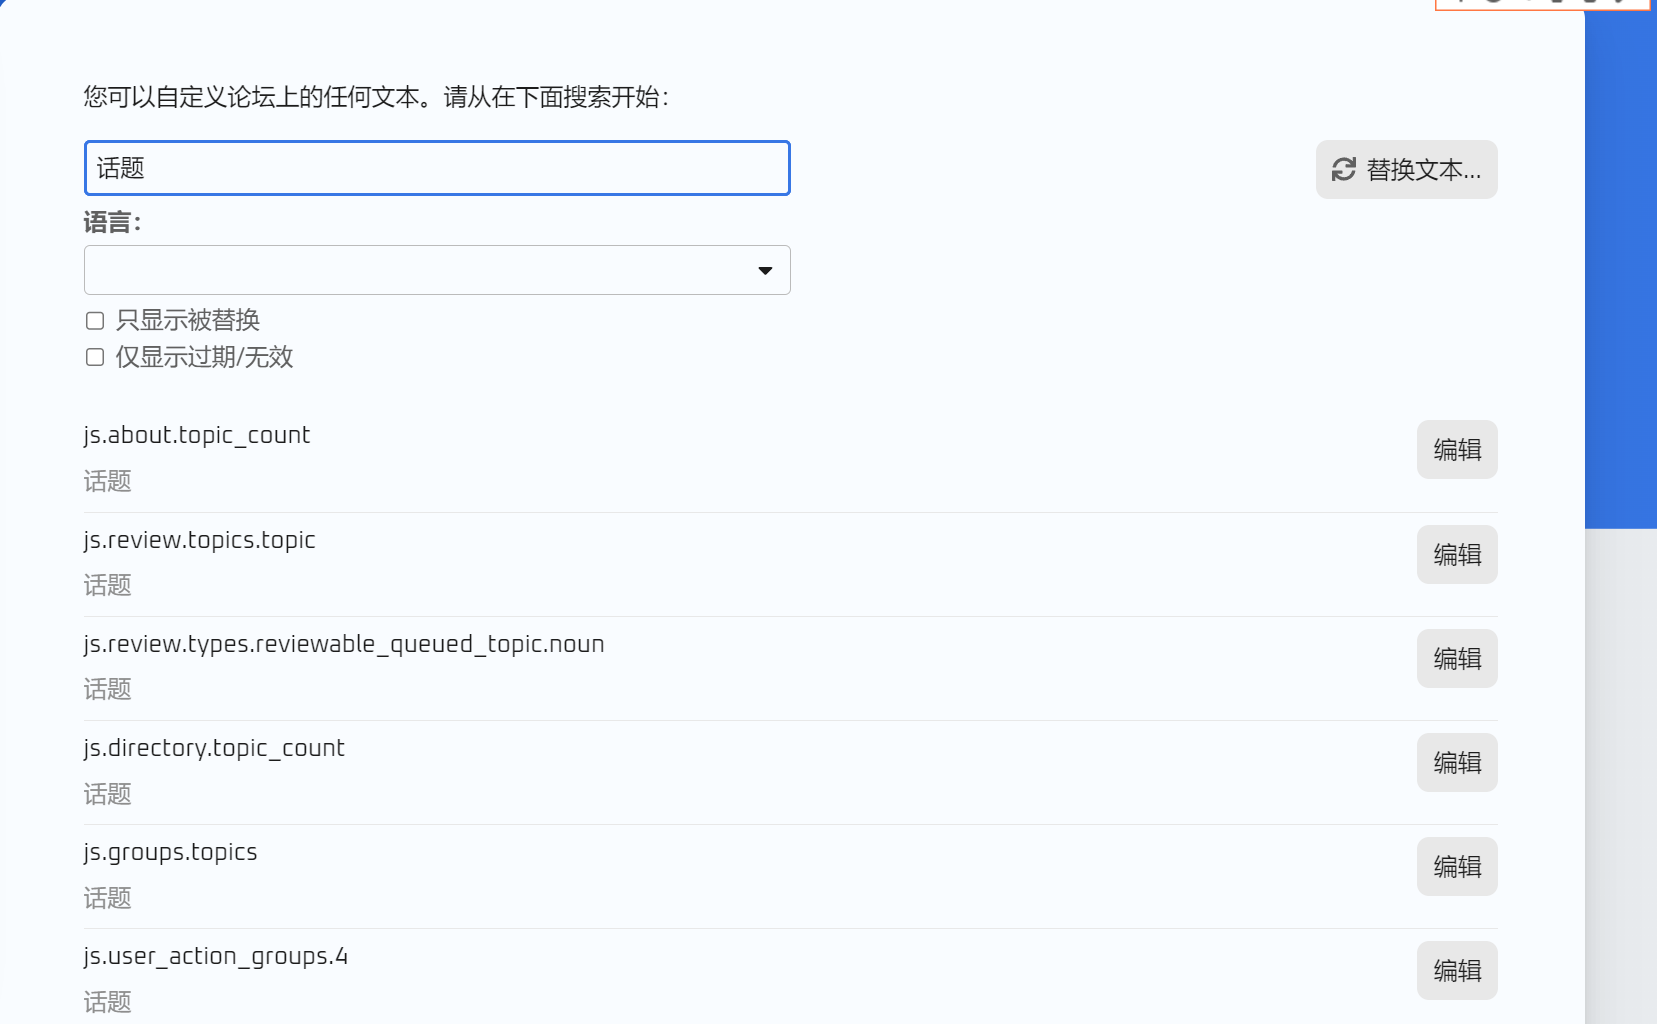The height and width of the screenshot is (1024, 1657).
Task: Edit the js.groups.topics entry
Action: (1457, 867)
